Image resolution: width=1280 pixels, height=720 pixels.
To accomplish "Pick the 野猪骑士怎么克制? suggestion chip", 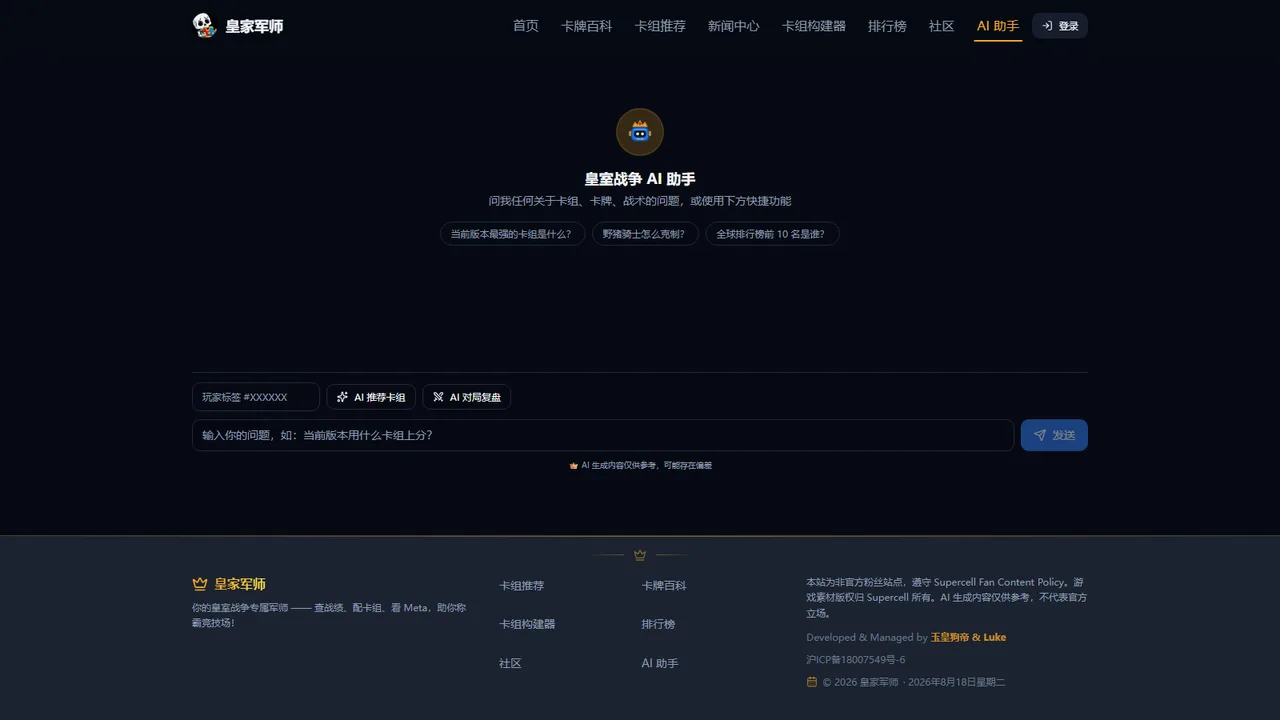I will pos(645,234).
